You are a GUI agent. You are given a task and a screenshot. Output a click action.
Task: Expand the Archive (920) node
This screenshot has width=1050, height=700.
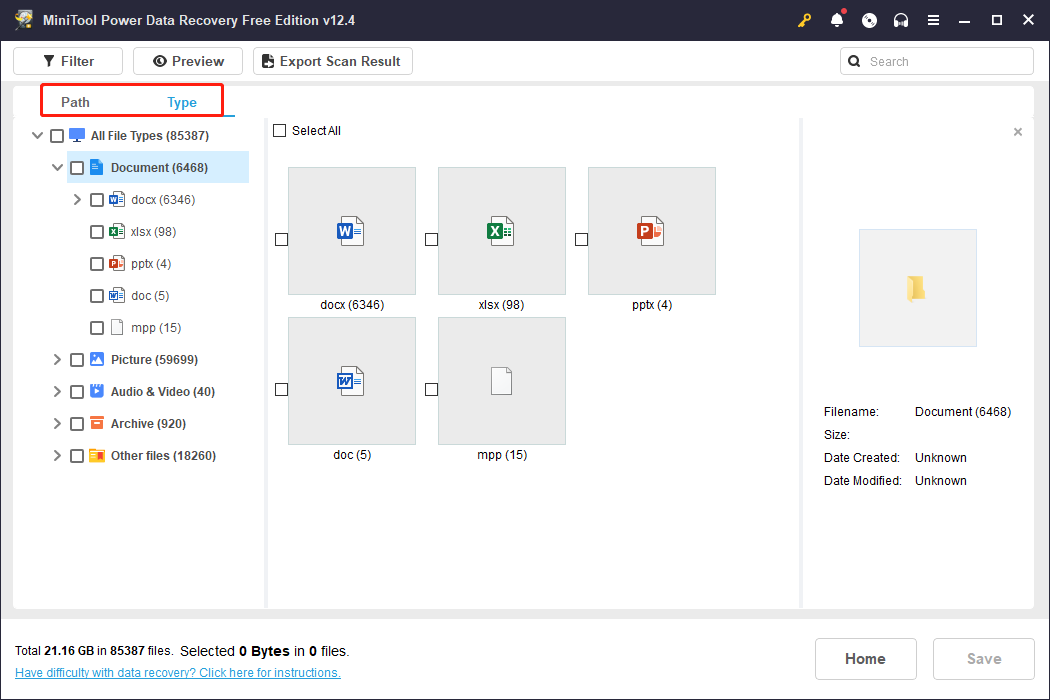(57, 424)
